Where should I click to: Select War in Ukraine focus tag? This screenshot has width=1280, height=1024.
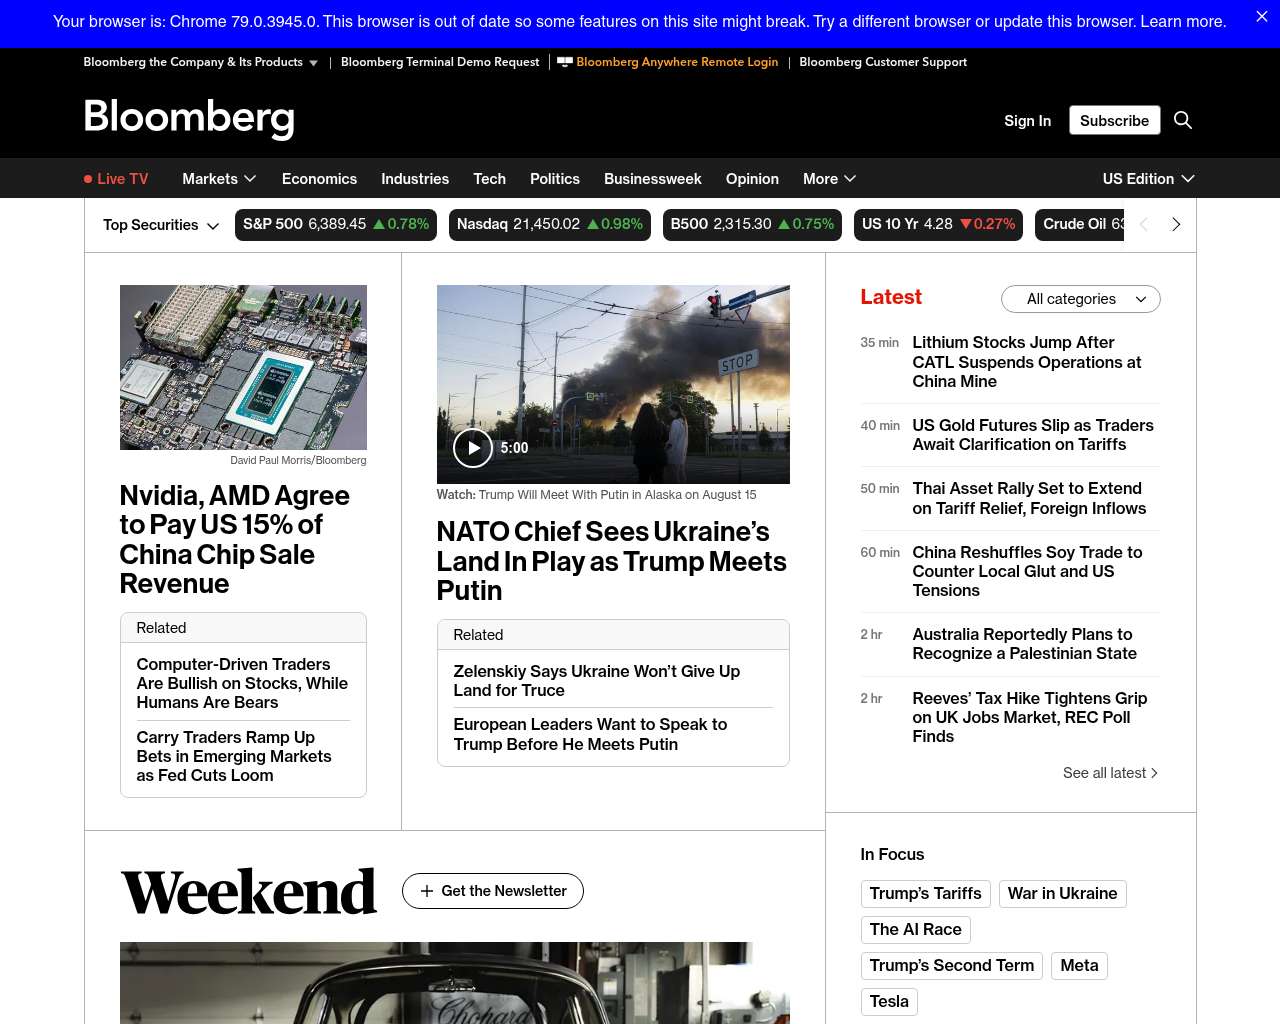point(1062,894)
